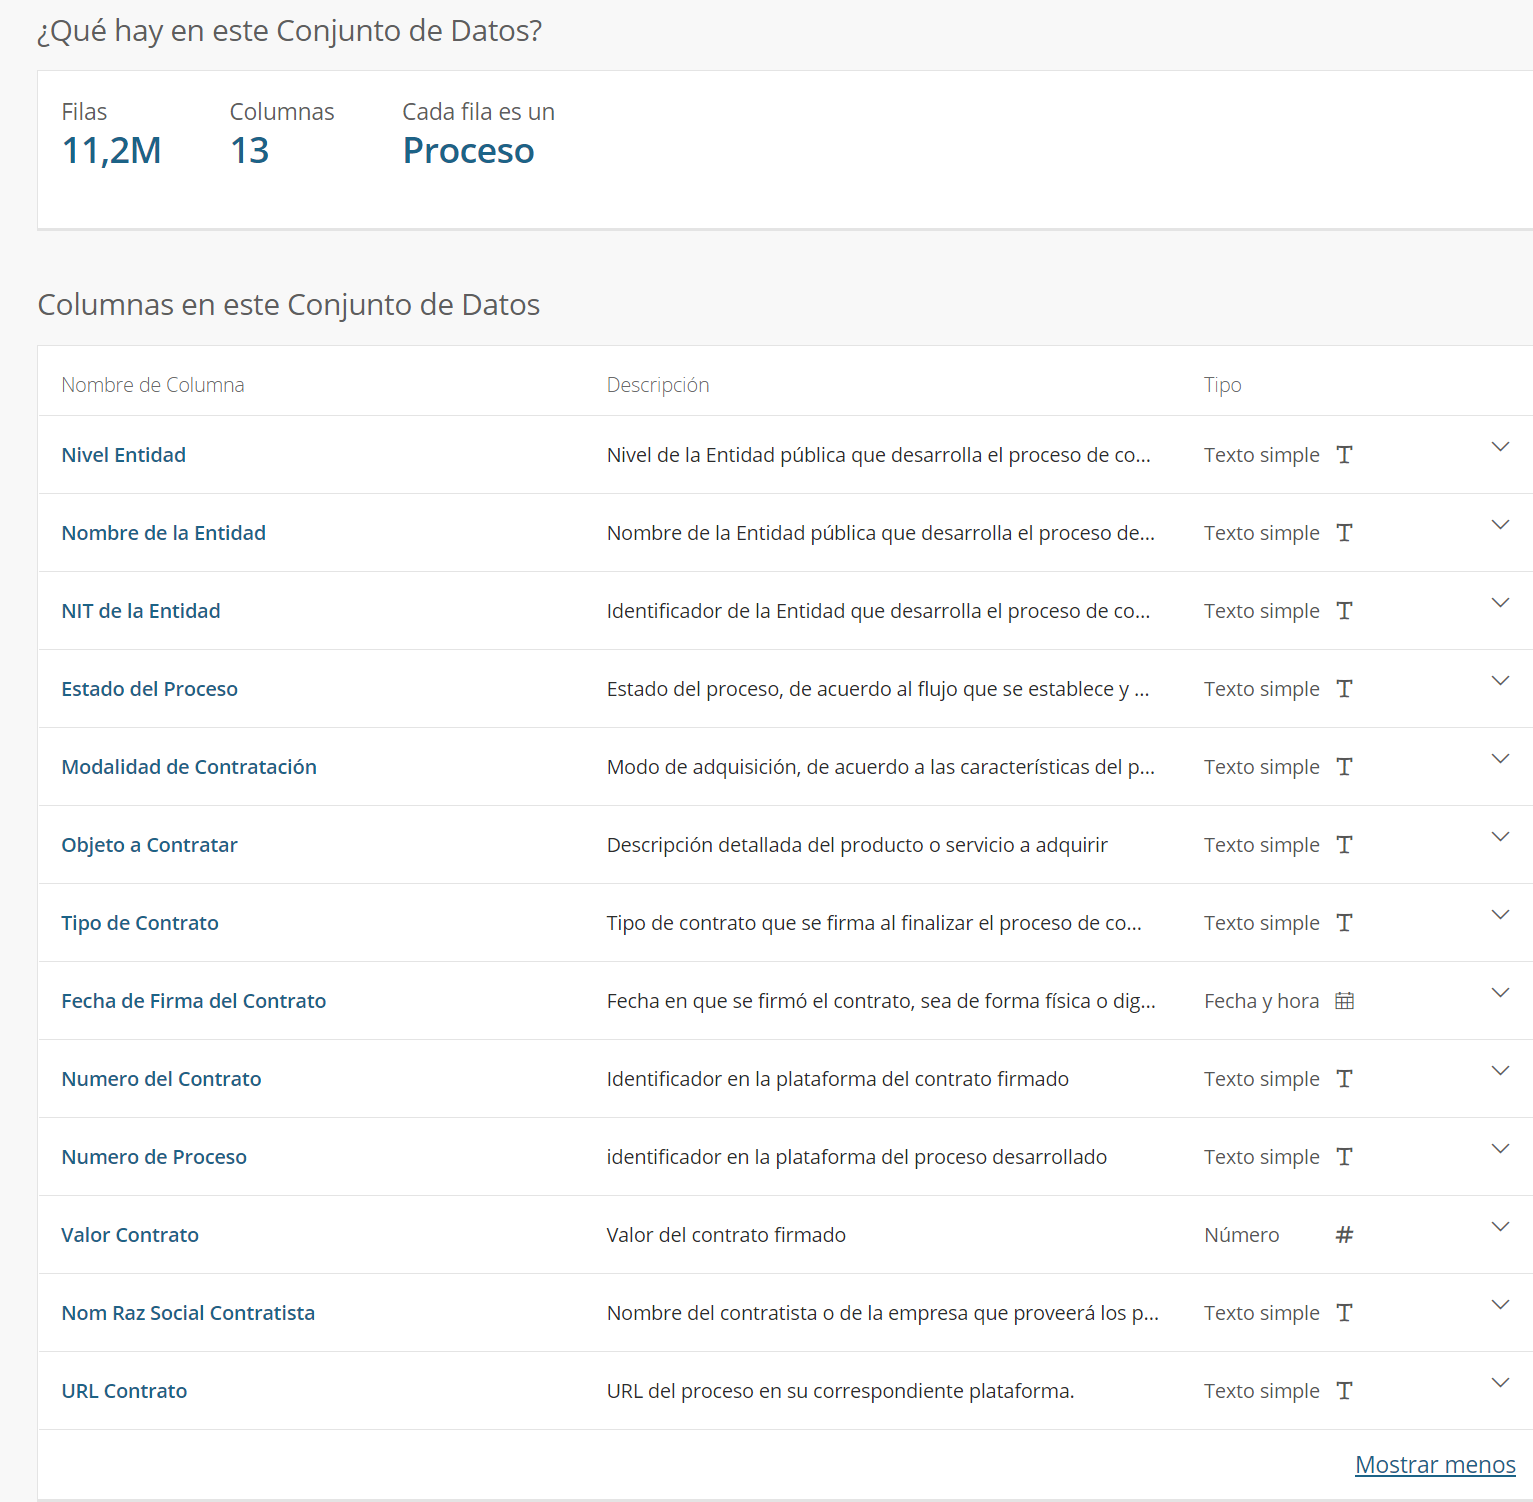The image size is (1533, 1502).
Task: Click the text-type icon for Nom Raz Social Contratista
Action: tap(1344, 1312)
